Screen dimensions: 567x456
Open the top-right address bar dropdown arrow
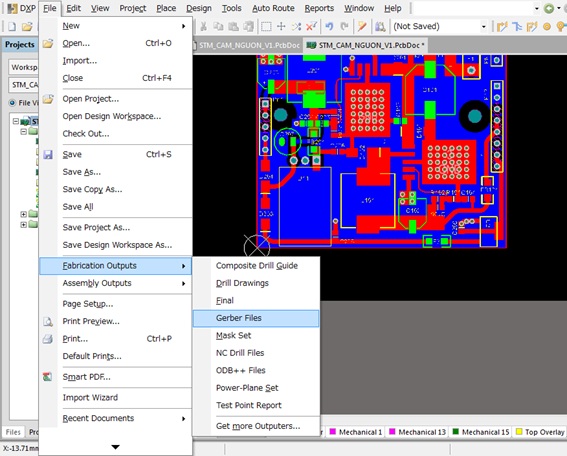click(537, 8)
